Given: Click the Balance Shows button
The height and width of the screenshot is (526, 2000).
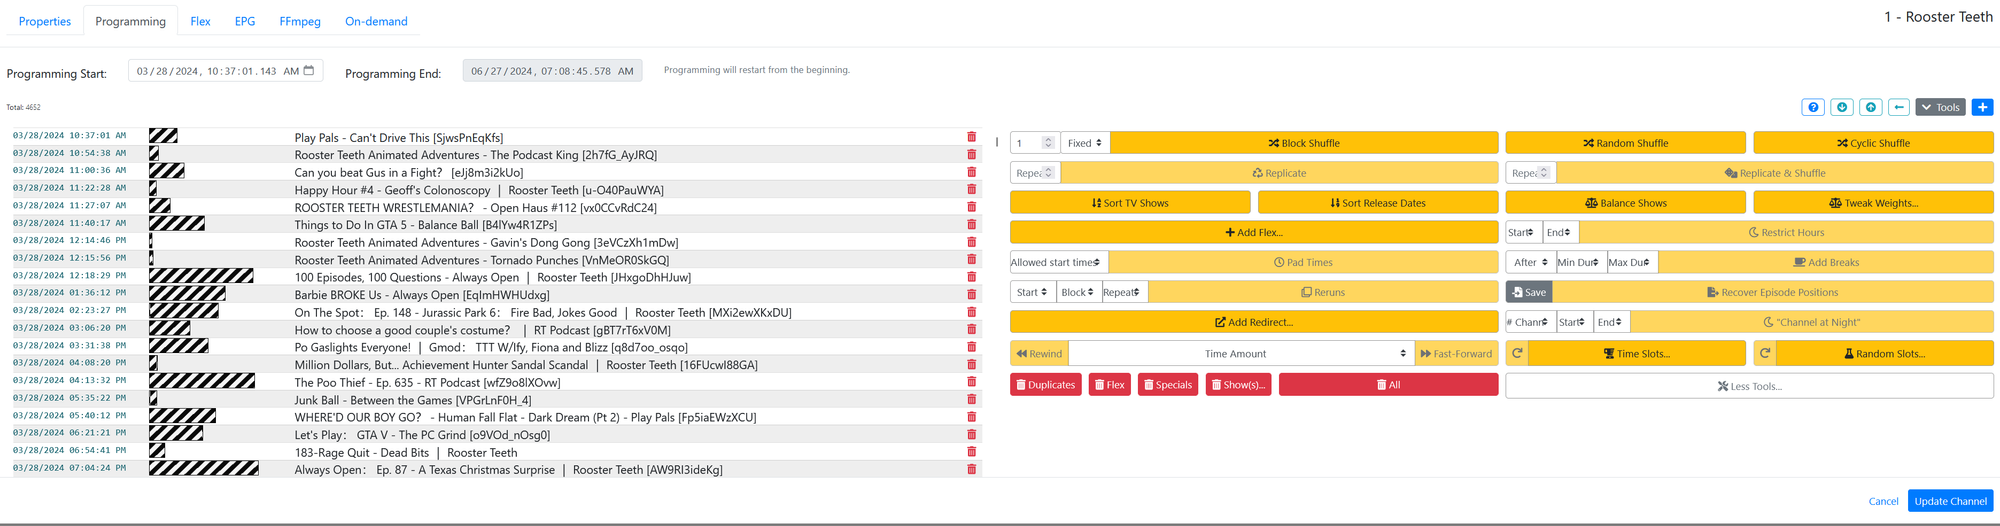Looking at the screenshot, I should (x=1625, y=203).
